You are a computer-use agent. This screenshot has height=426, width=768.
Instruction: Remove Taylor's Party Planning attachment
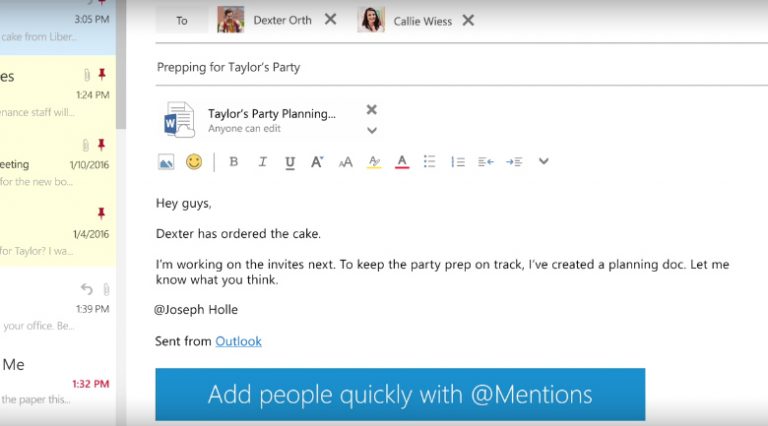click(372, 109)
